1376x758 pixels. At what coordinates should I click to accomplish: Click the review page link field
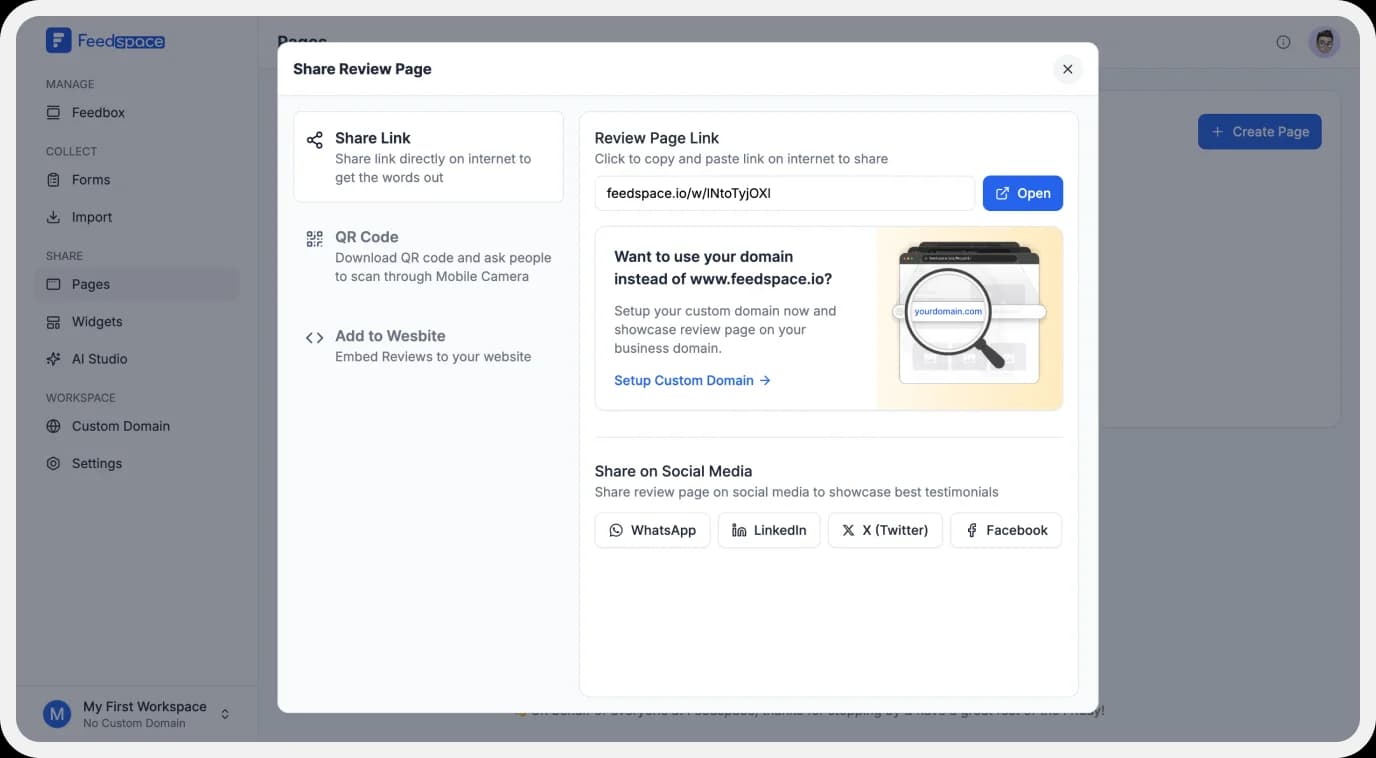coord(784,194)
